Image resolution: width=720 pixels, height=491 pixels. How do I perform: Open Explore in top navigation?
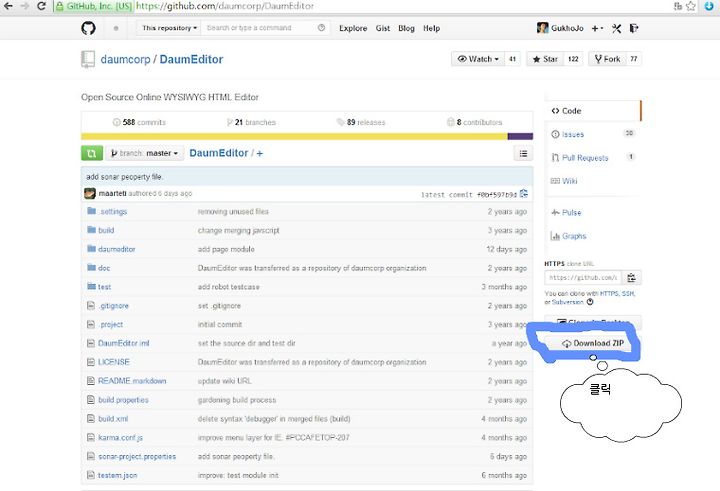pos(353,28)
